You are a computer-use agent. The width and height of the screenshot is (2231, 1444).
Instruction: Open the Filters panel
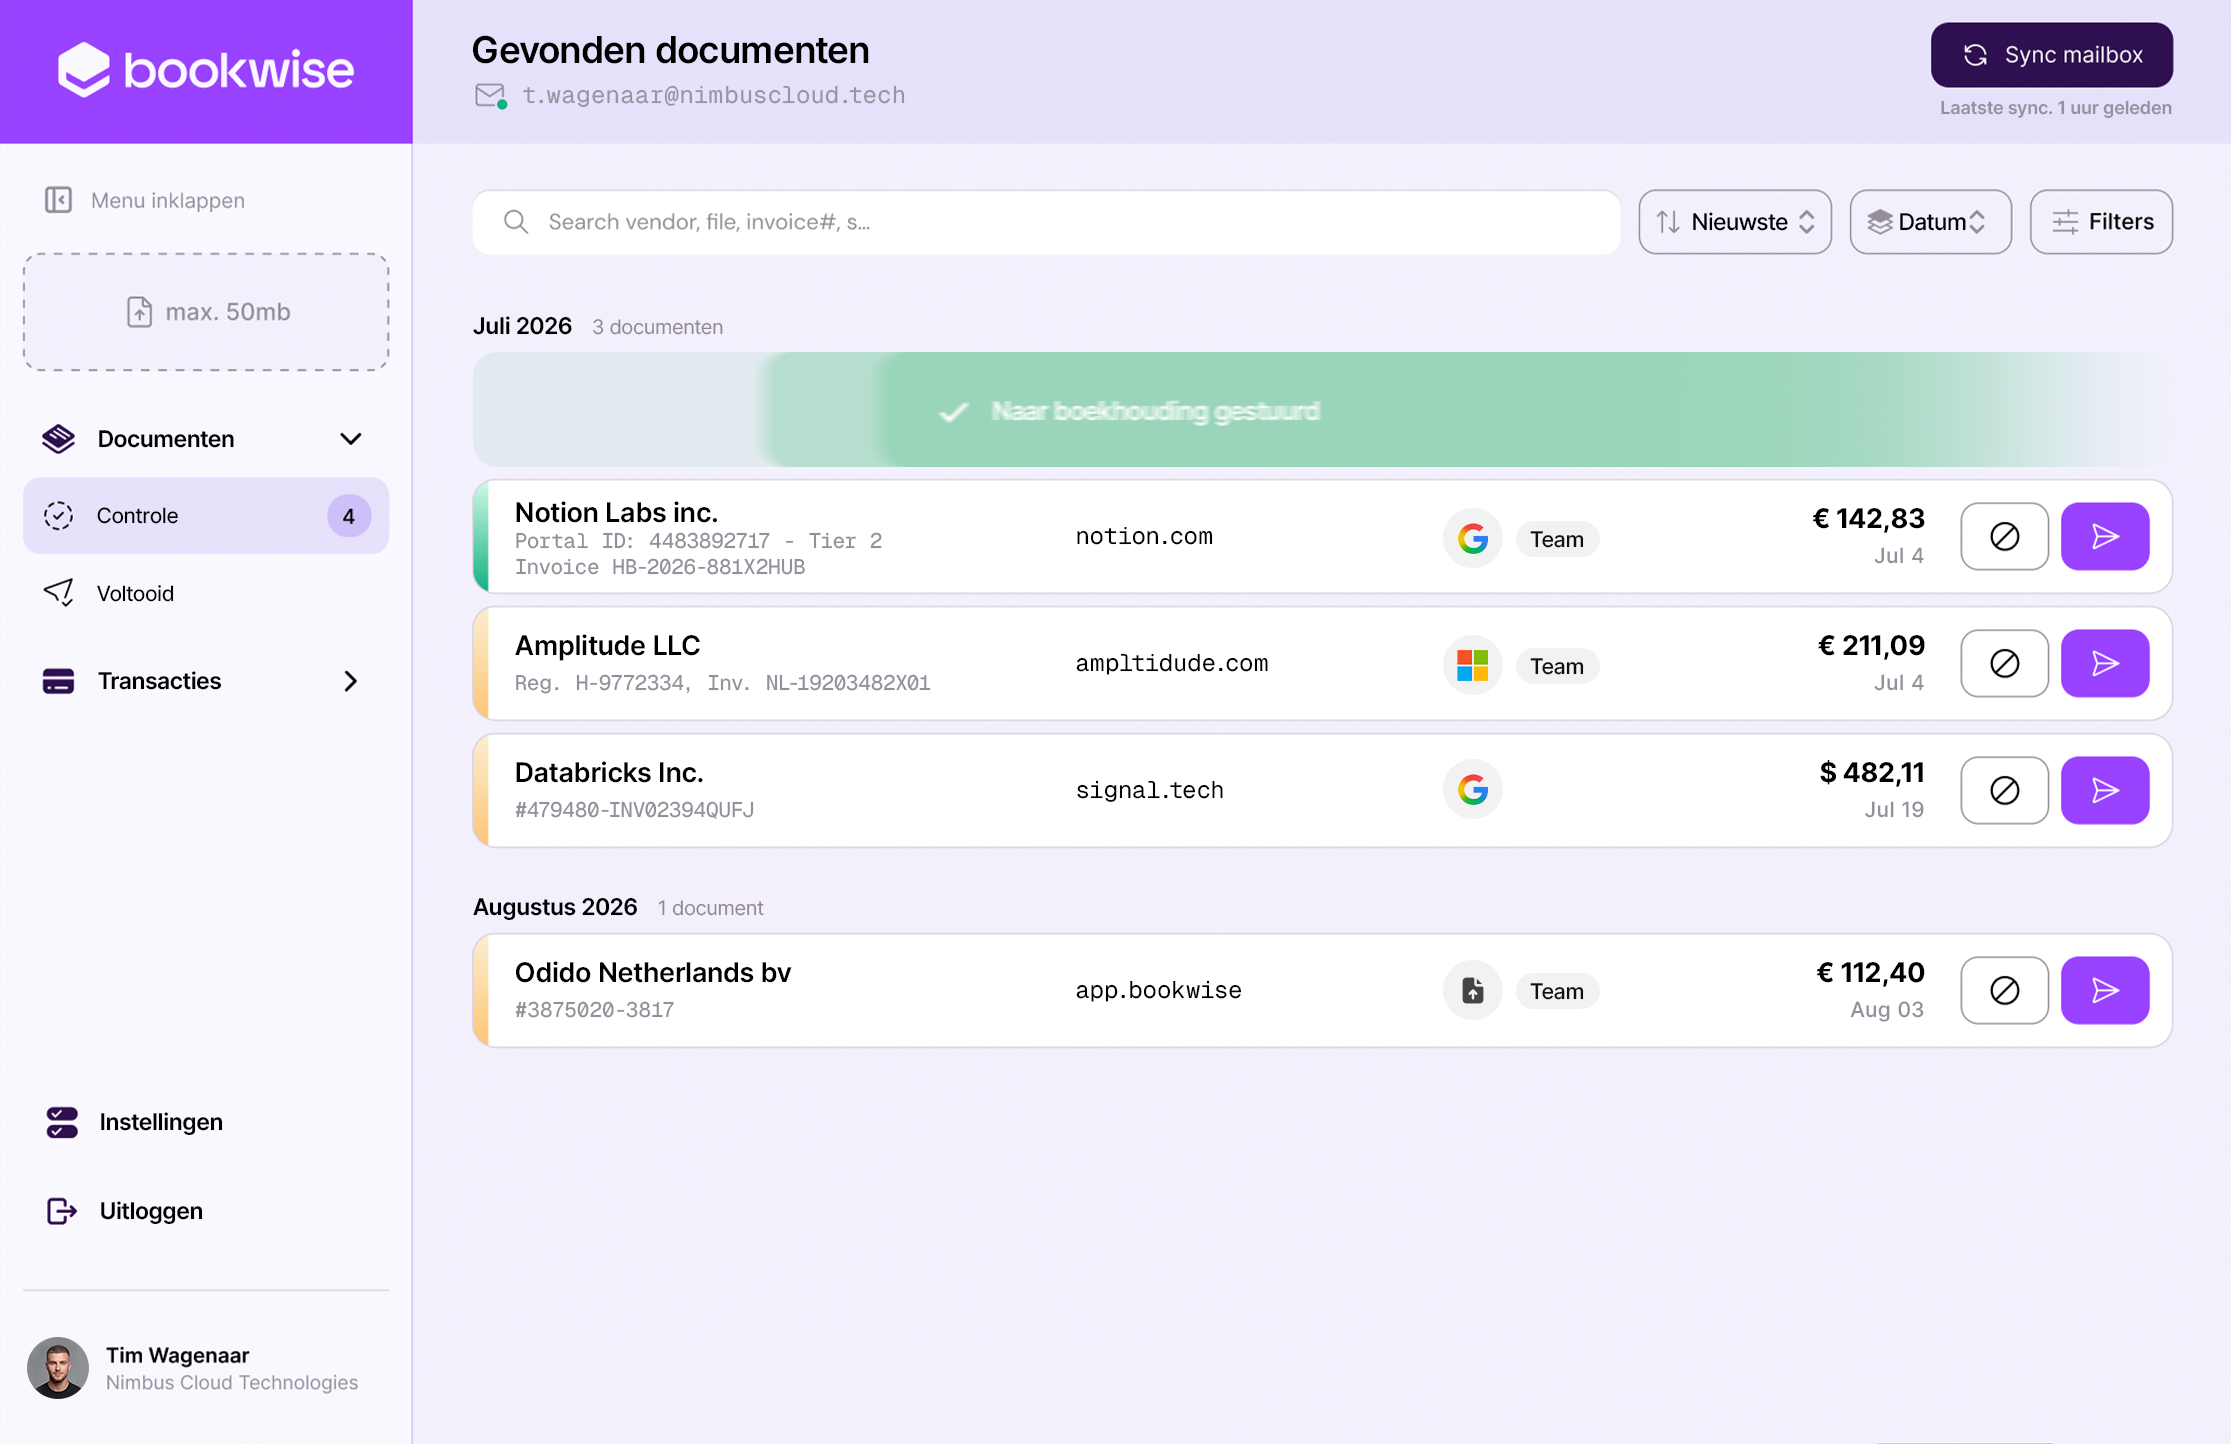tap(2100, 222)
